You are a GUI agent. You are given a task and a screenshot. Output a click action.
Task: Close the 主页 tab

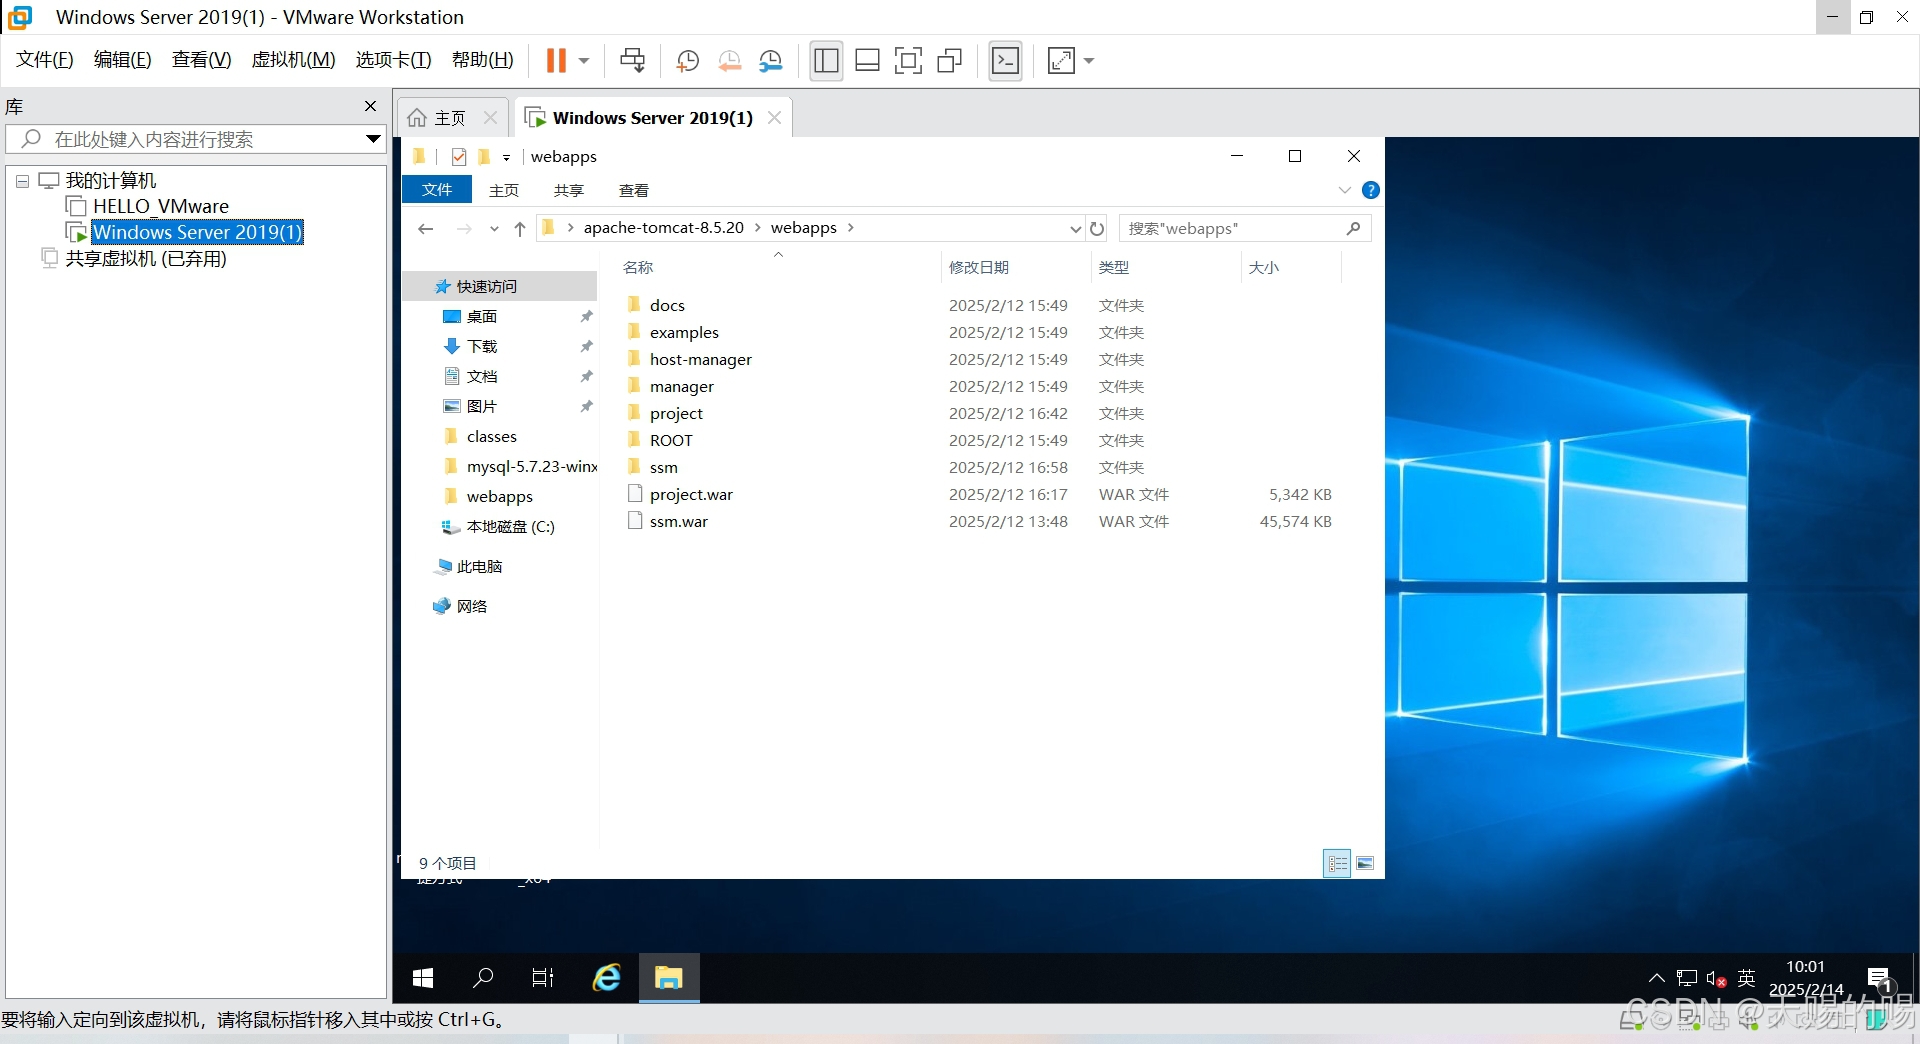click(490, 118)
